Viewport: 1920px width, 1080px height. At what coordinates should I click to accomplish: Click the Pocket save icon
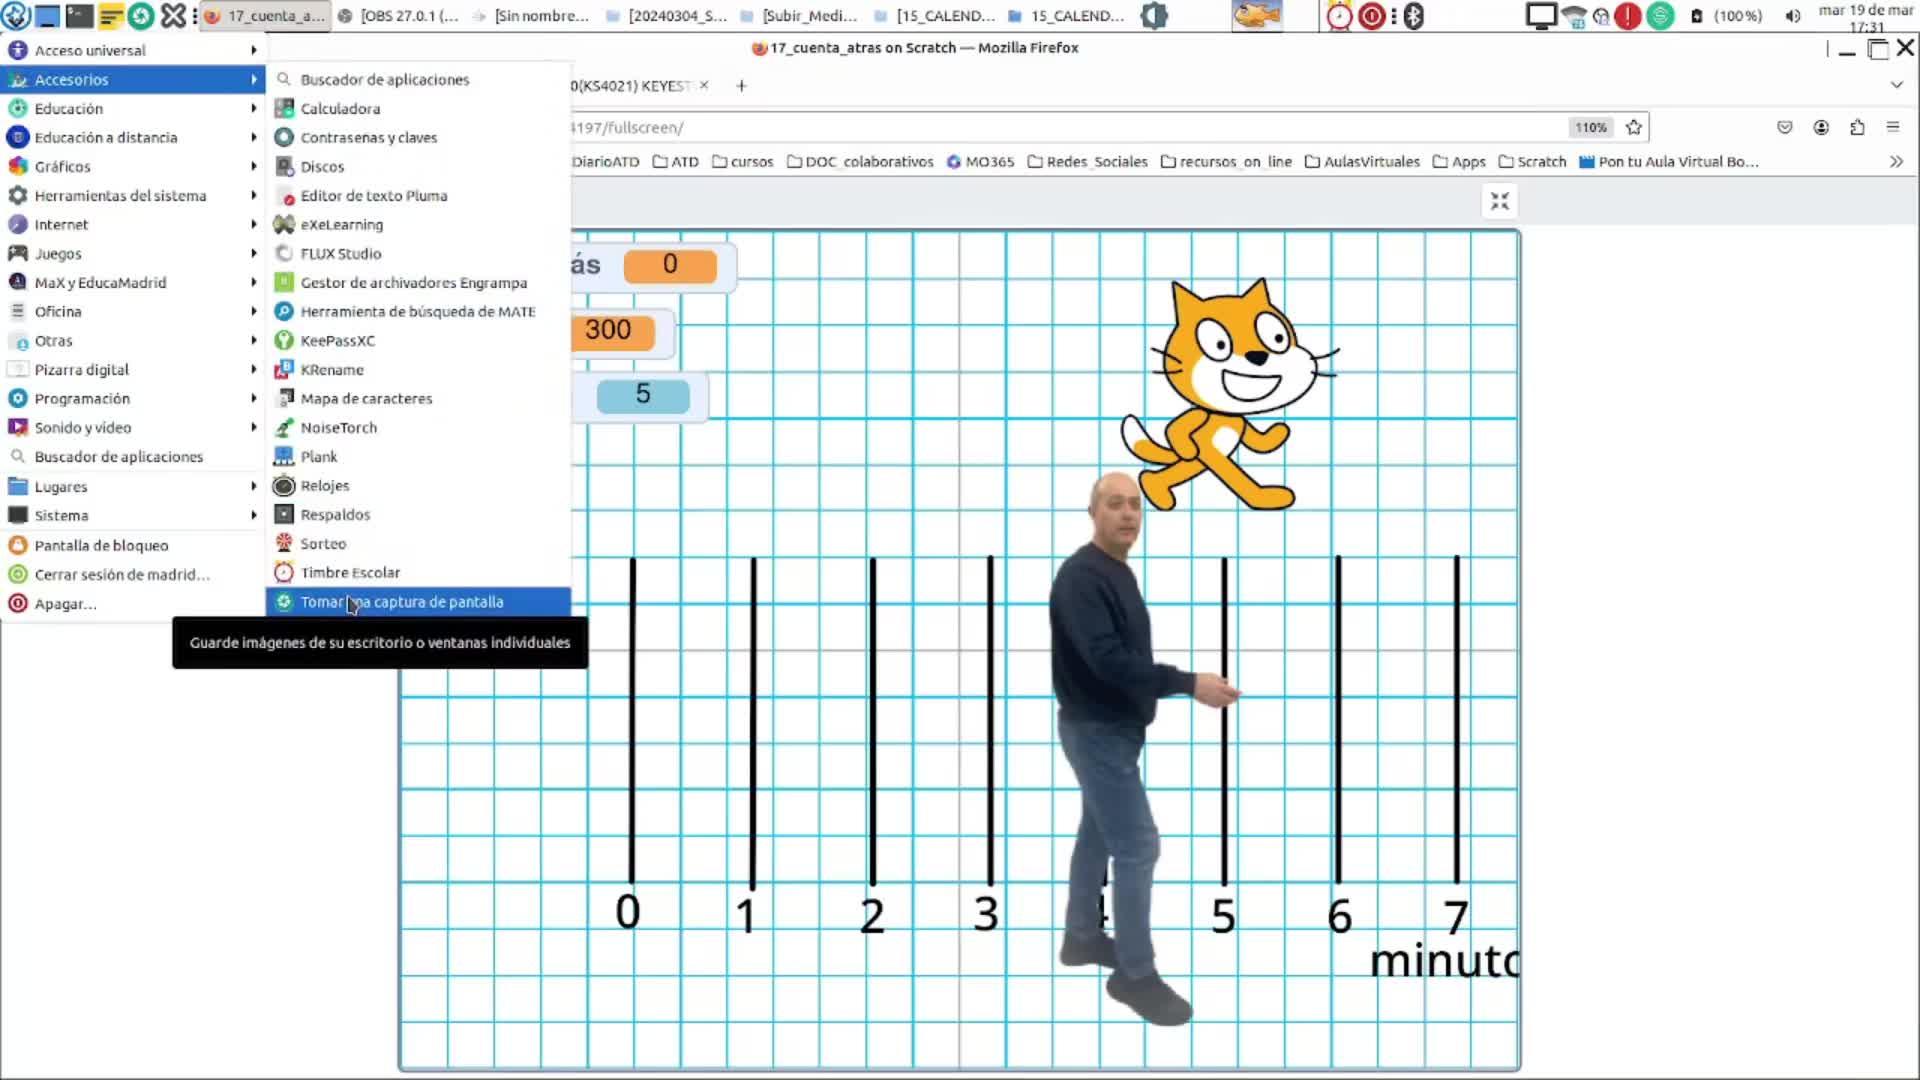(x=1785, y=127)
